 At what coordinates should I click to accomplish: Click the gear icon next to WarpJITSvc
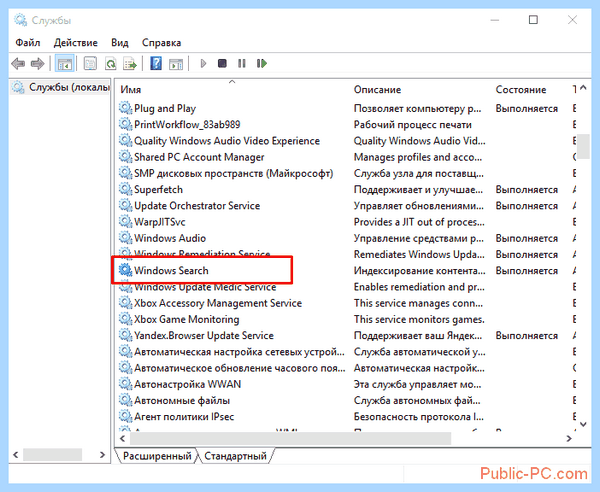pos(125,222)
